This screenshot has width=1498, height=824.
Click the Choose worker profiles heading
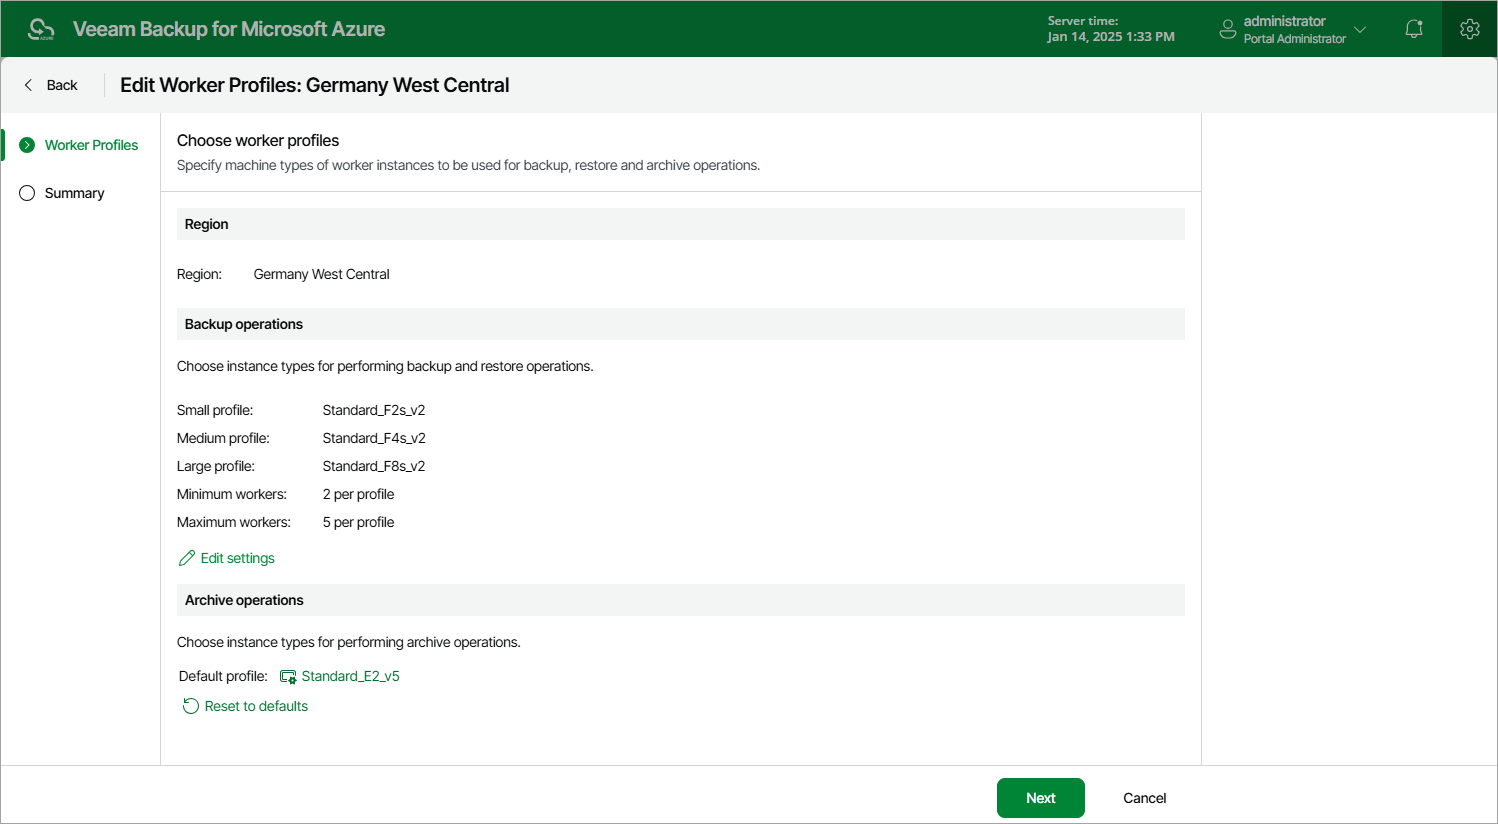coord(258,140)
